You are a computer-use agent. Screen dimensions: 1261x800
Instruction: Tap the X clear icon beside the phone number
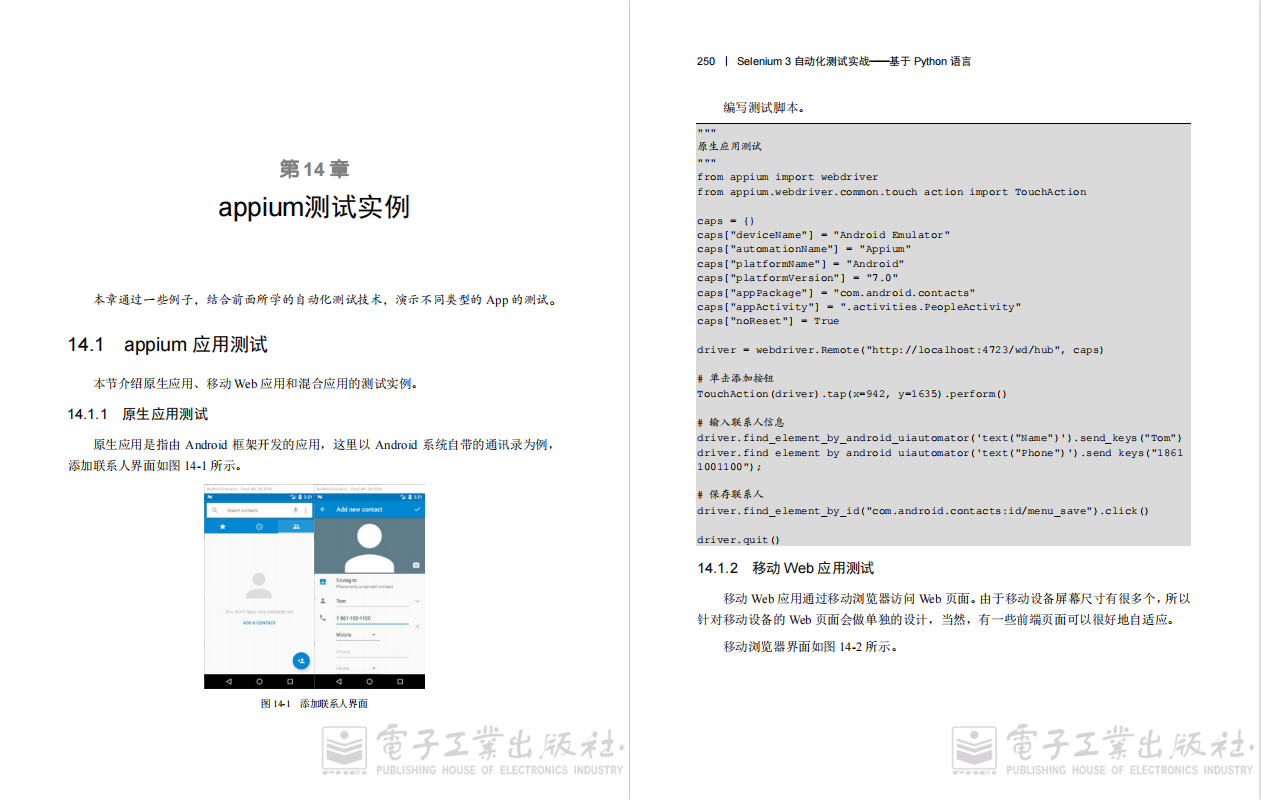click(x=417, y=627)
